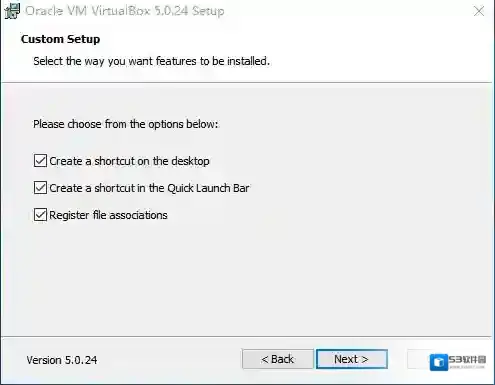This screenshot has height=385, width=495.
Task: Toggle the Quick Launch Bar shortcut checkbox
Action: 40,188
